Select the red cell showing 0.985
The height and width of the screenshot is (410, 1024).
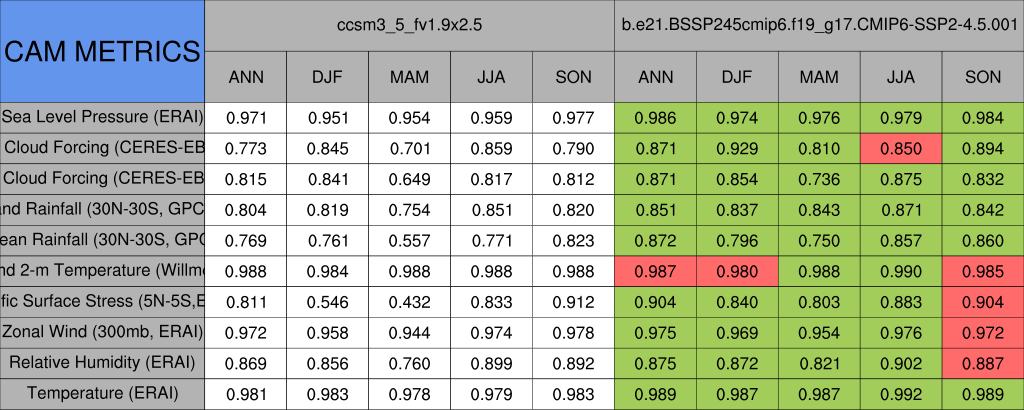click(983, 270)
